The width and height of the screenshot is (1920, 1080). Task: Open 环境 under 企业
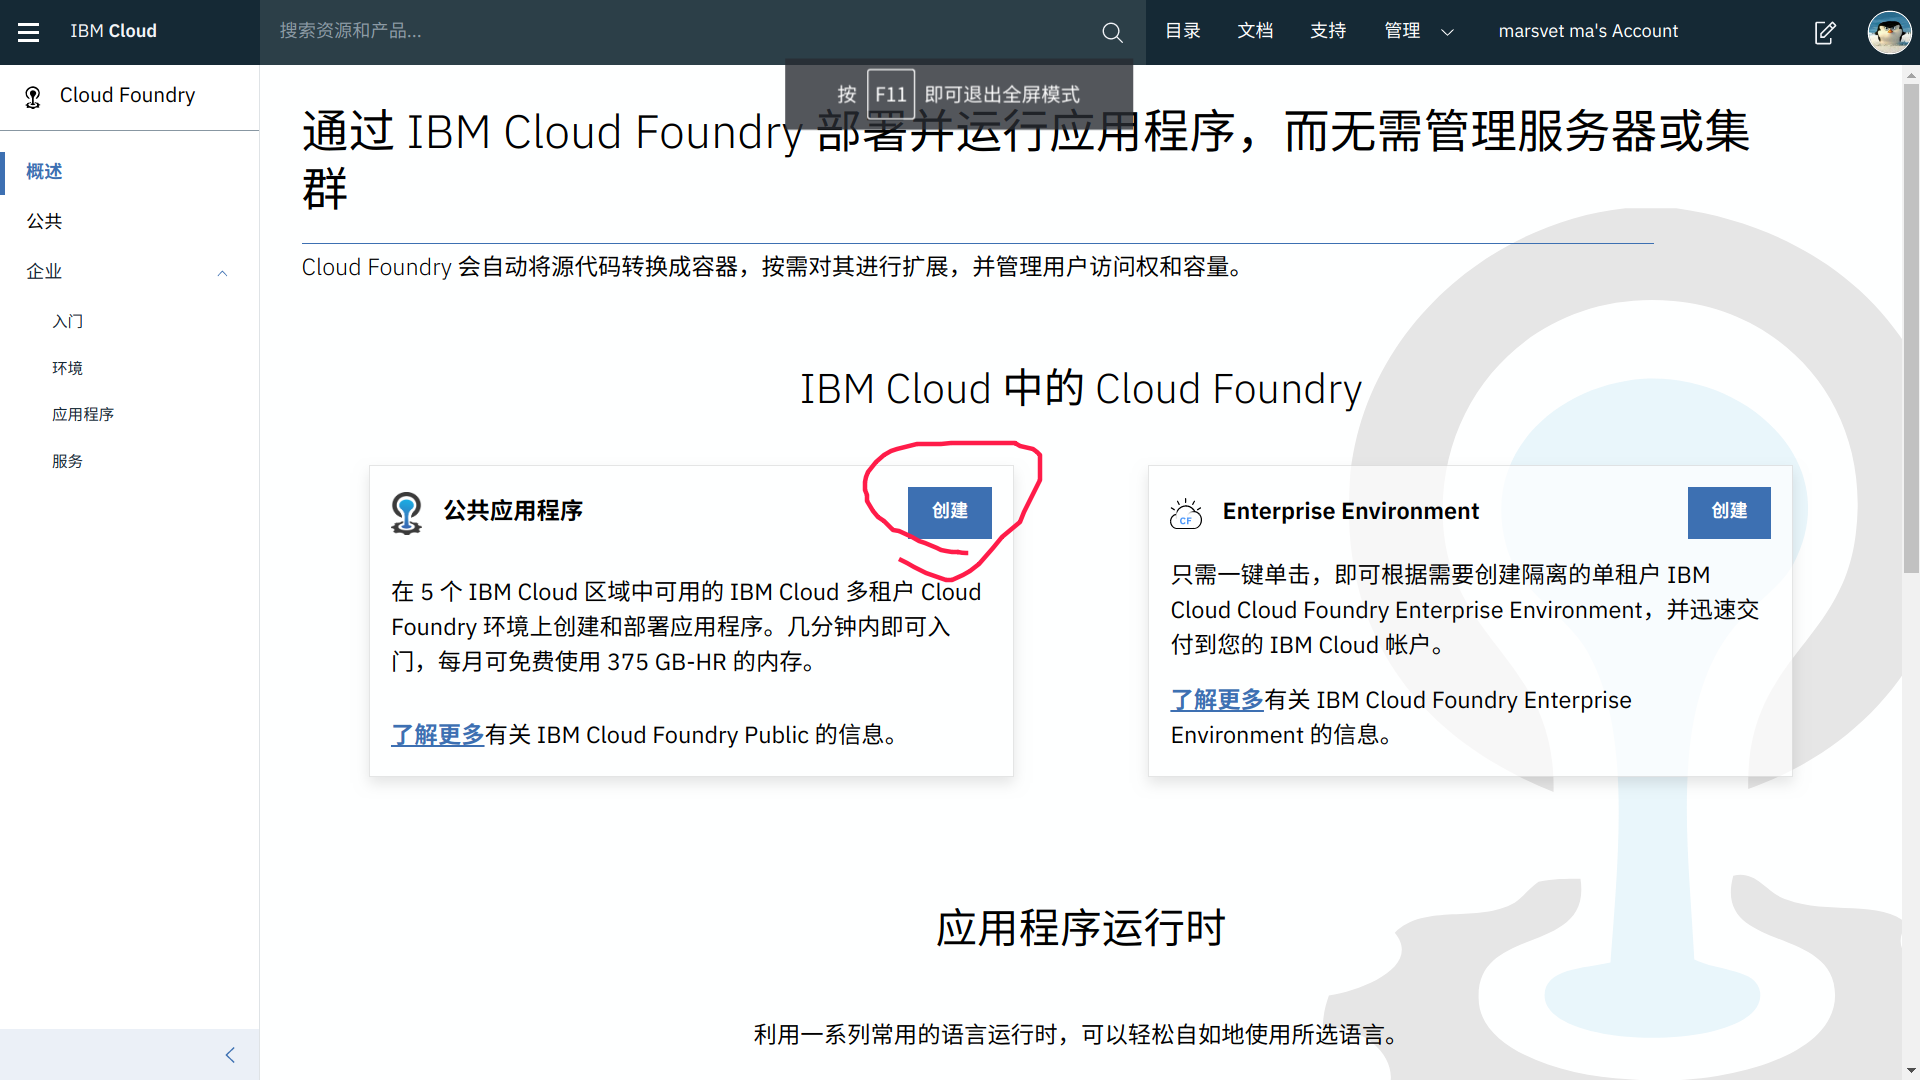point(68,368)
